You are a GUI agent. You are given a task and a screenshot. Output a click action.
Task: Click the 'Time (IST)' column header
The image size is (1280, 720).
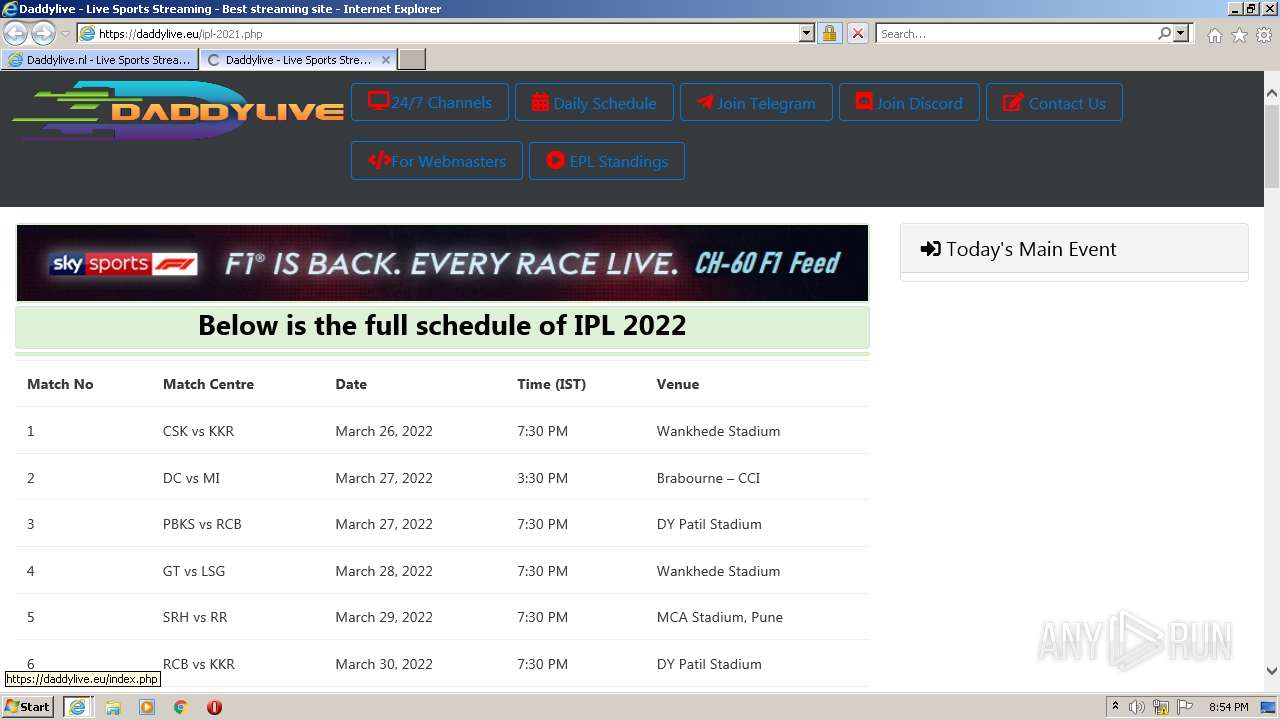[551, 384]
